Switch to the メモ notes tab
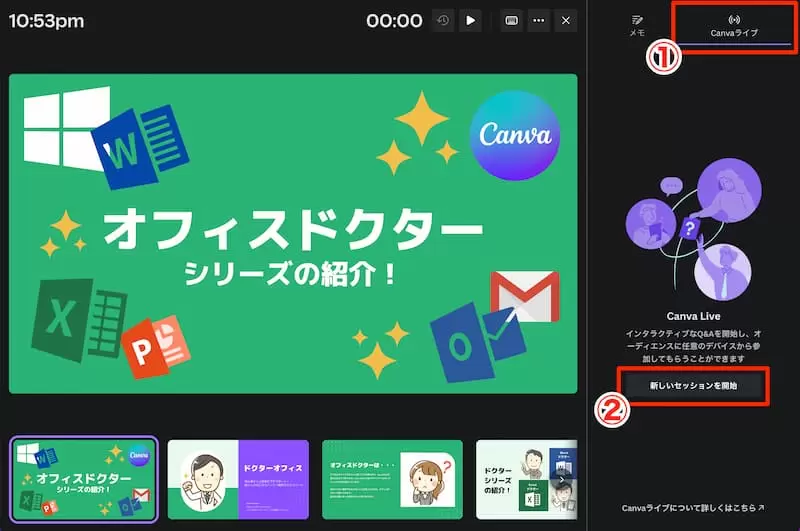Screen dimensions: 800x531 (637, 26)
